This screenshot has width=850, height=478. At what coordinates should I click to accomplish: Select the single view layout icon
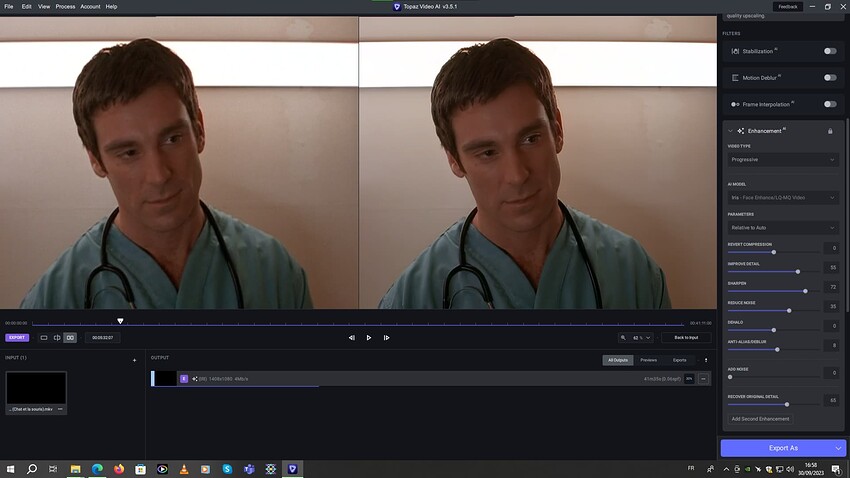(44, 338)
